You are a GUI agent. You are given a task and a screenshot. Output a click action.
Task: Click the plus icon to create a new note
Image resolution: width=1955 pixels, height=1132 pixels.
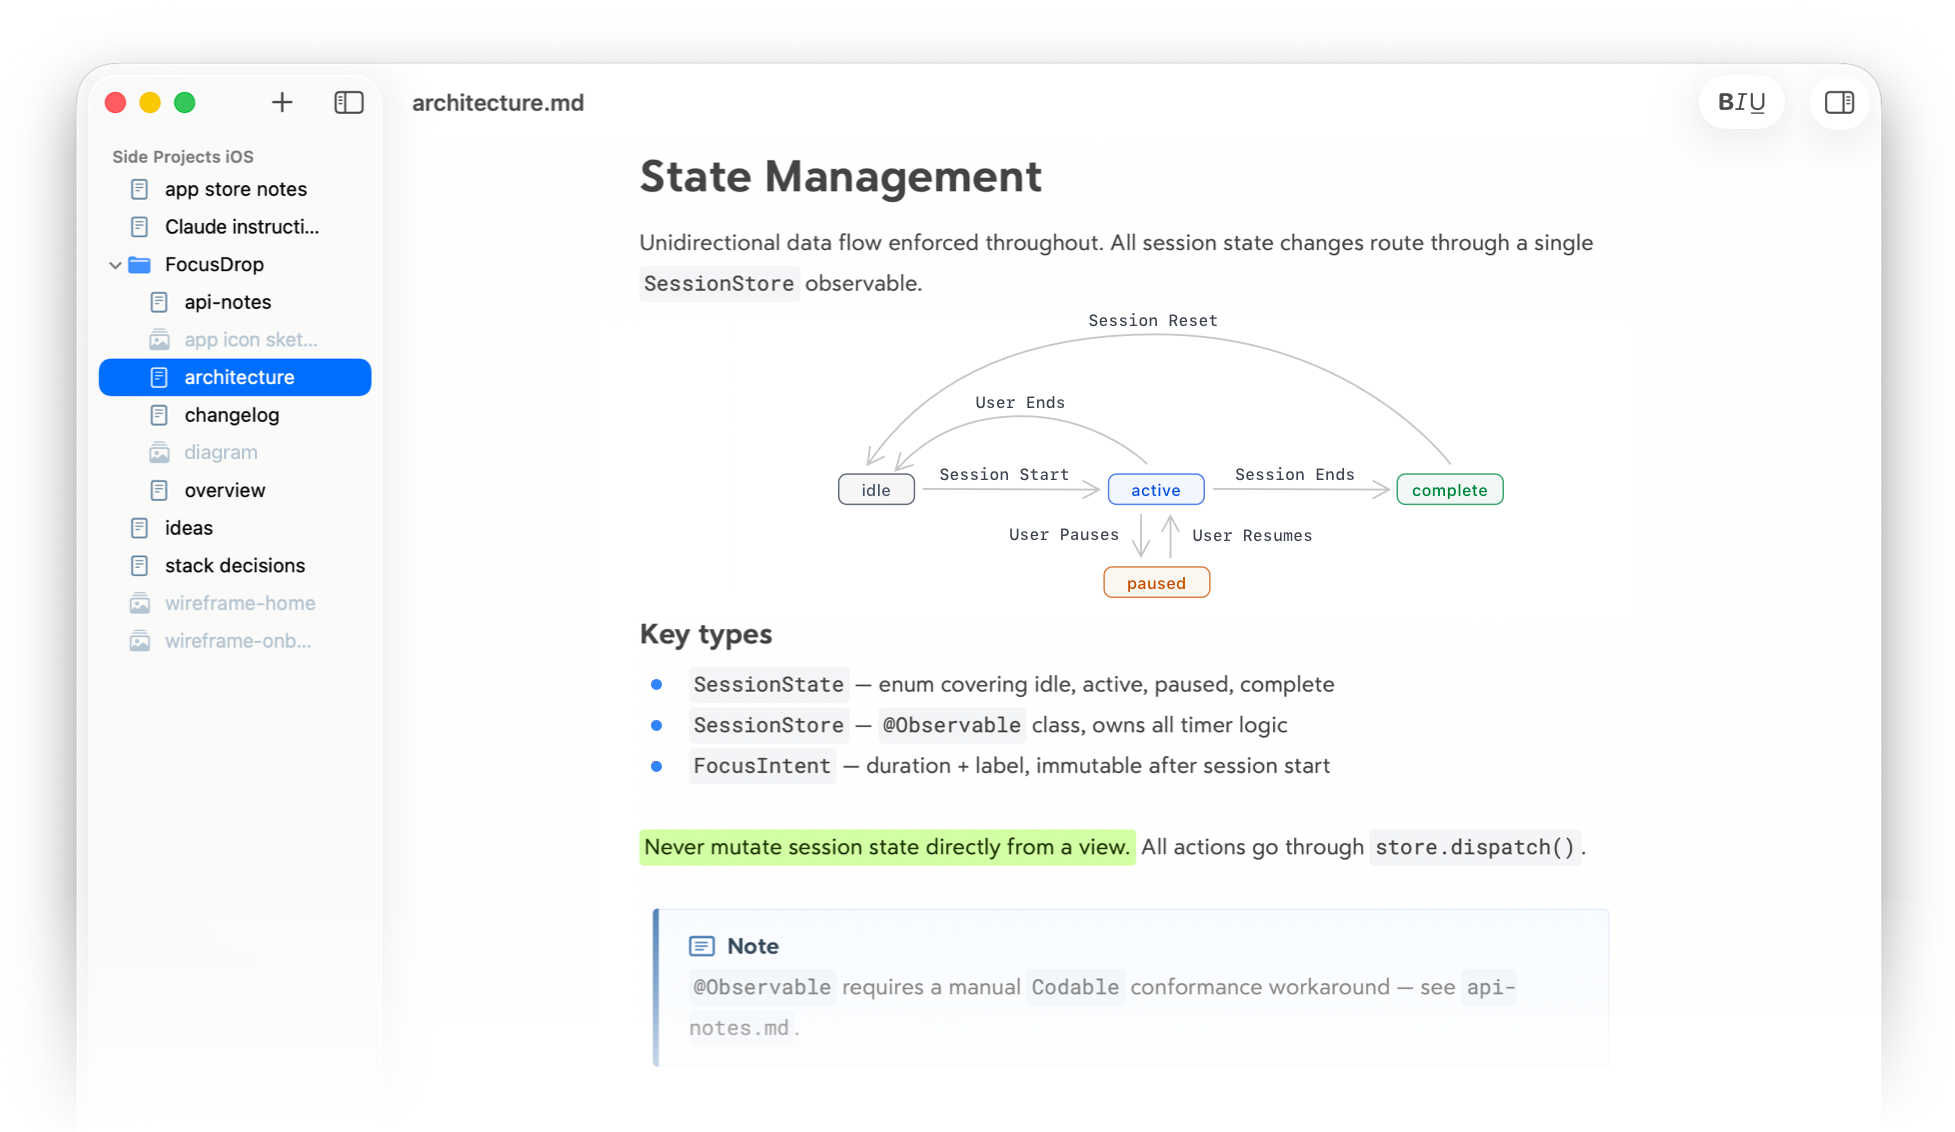coord(282,102)
